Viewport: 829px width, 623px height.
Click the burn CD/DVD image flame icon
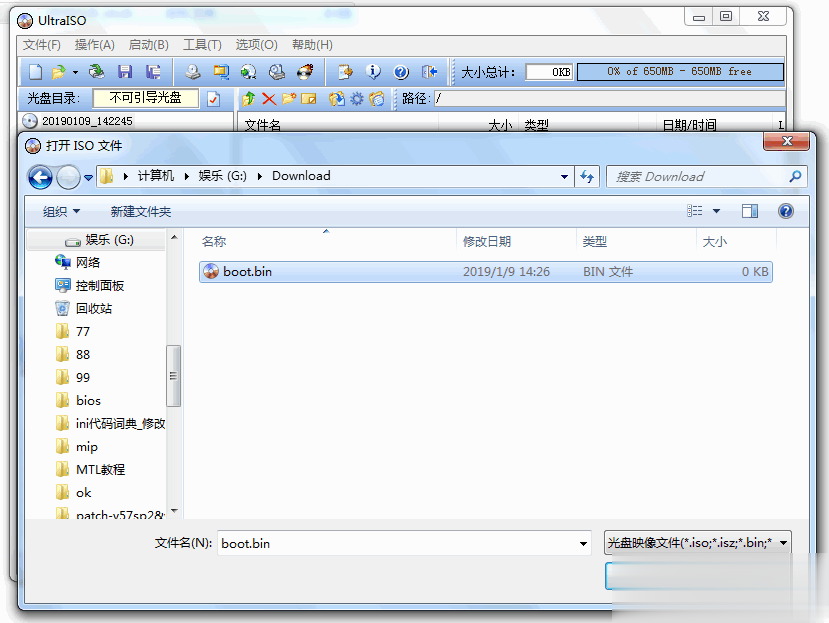coord(305,71)
